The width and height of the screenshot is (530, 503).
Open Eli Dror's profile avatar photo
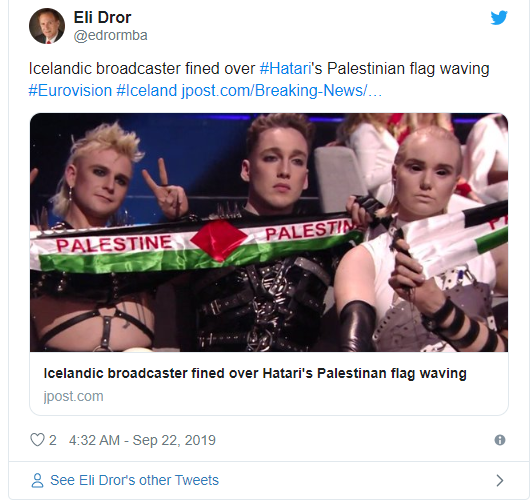[x=47, y=26]
